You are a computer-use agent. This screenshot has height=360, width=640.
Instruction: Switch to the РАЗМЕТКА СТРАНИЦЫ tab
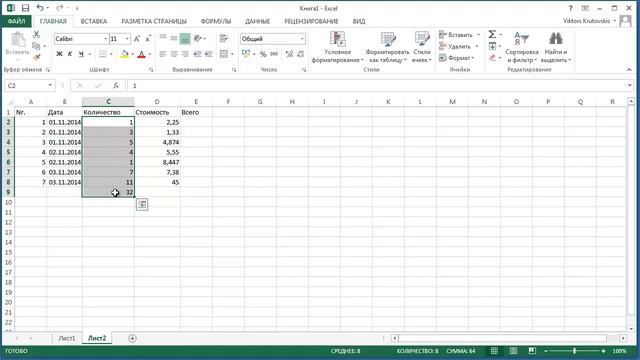pos(154,21)
